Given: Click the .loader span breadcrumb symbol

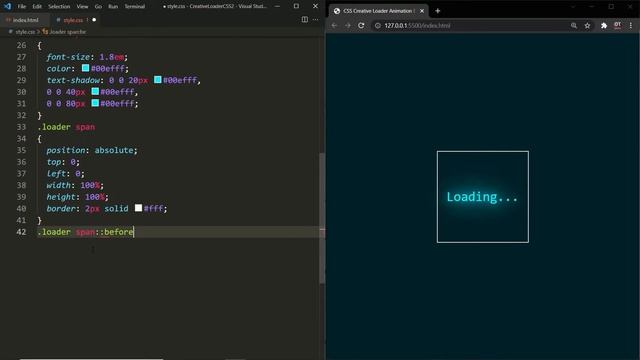Looking at the screenshot, I should click(x=64, y=31).
